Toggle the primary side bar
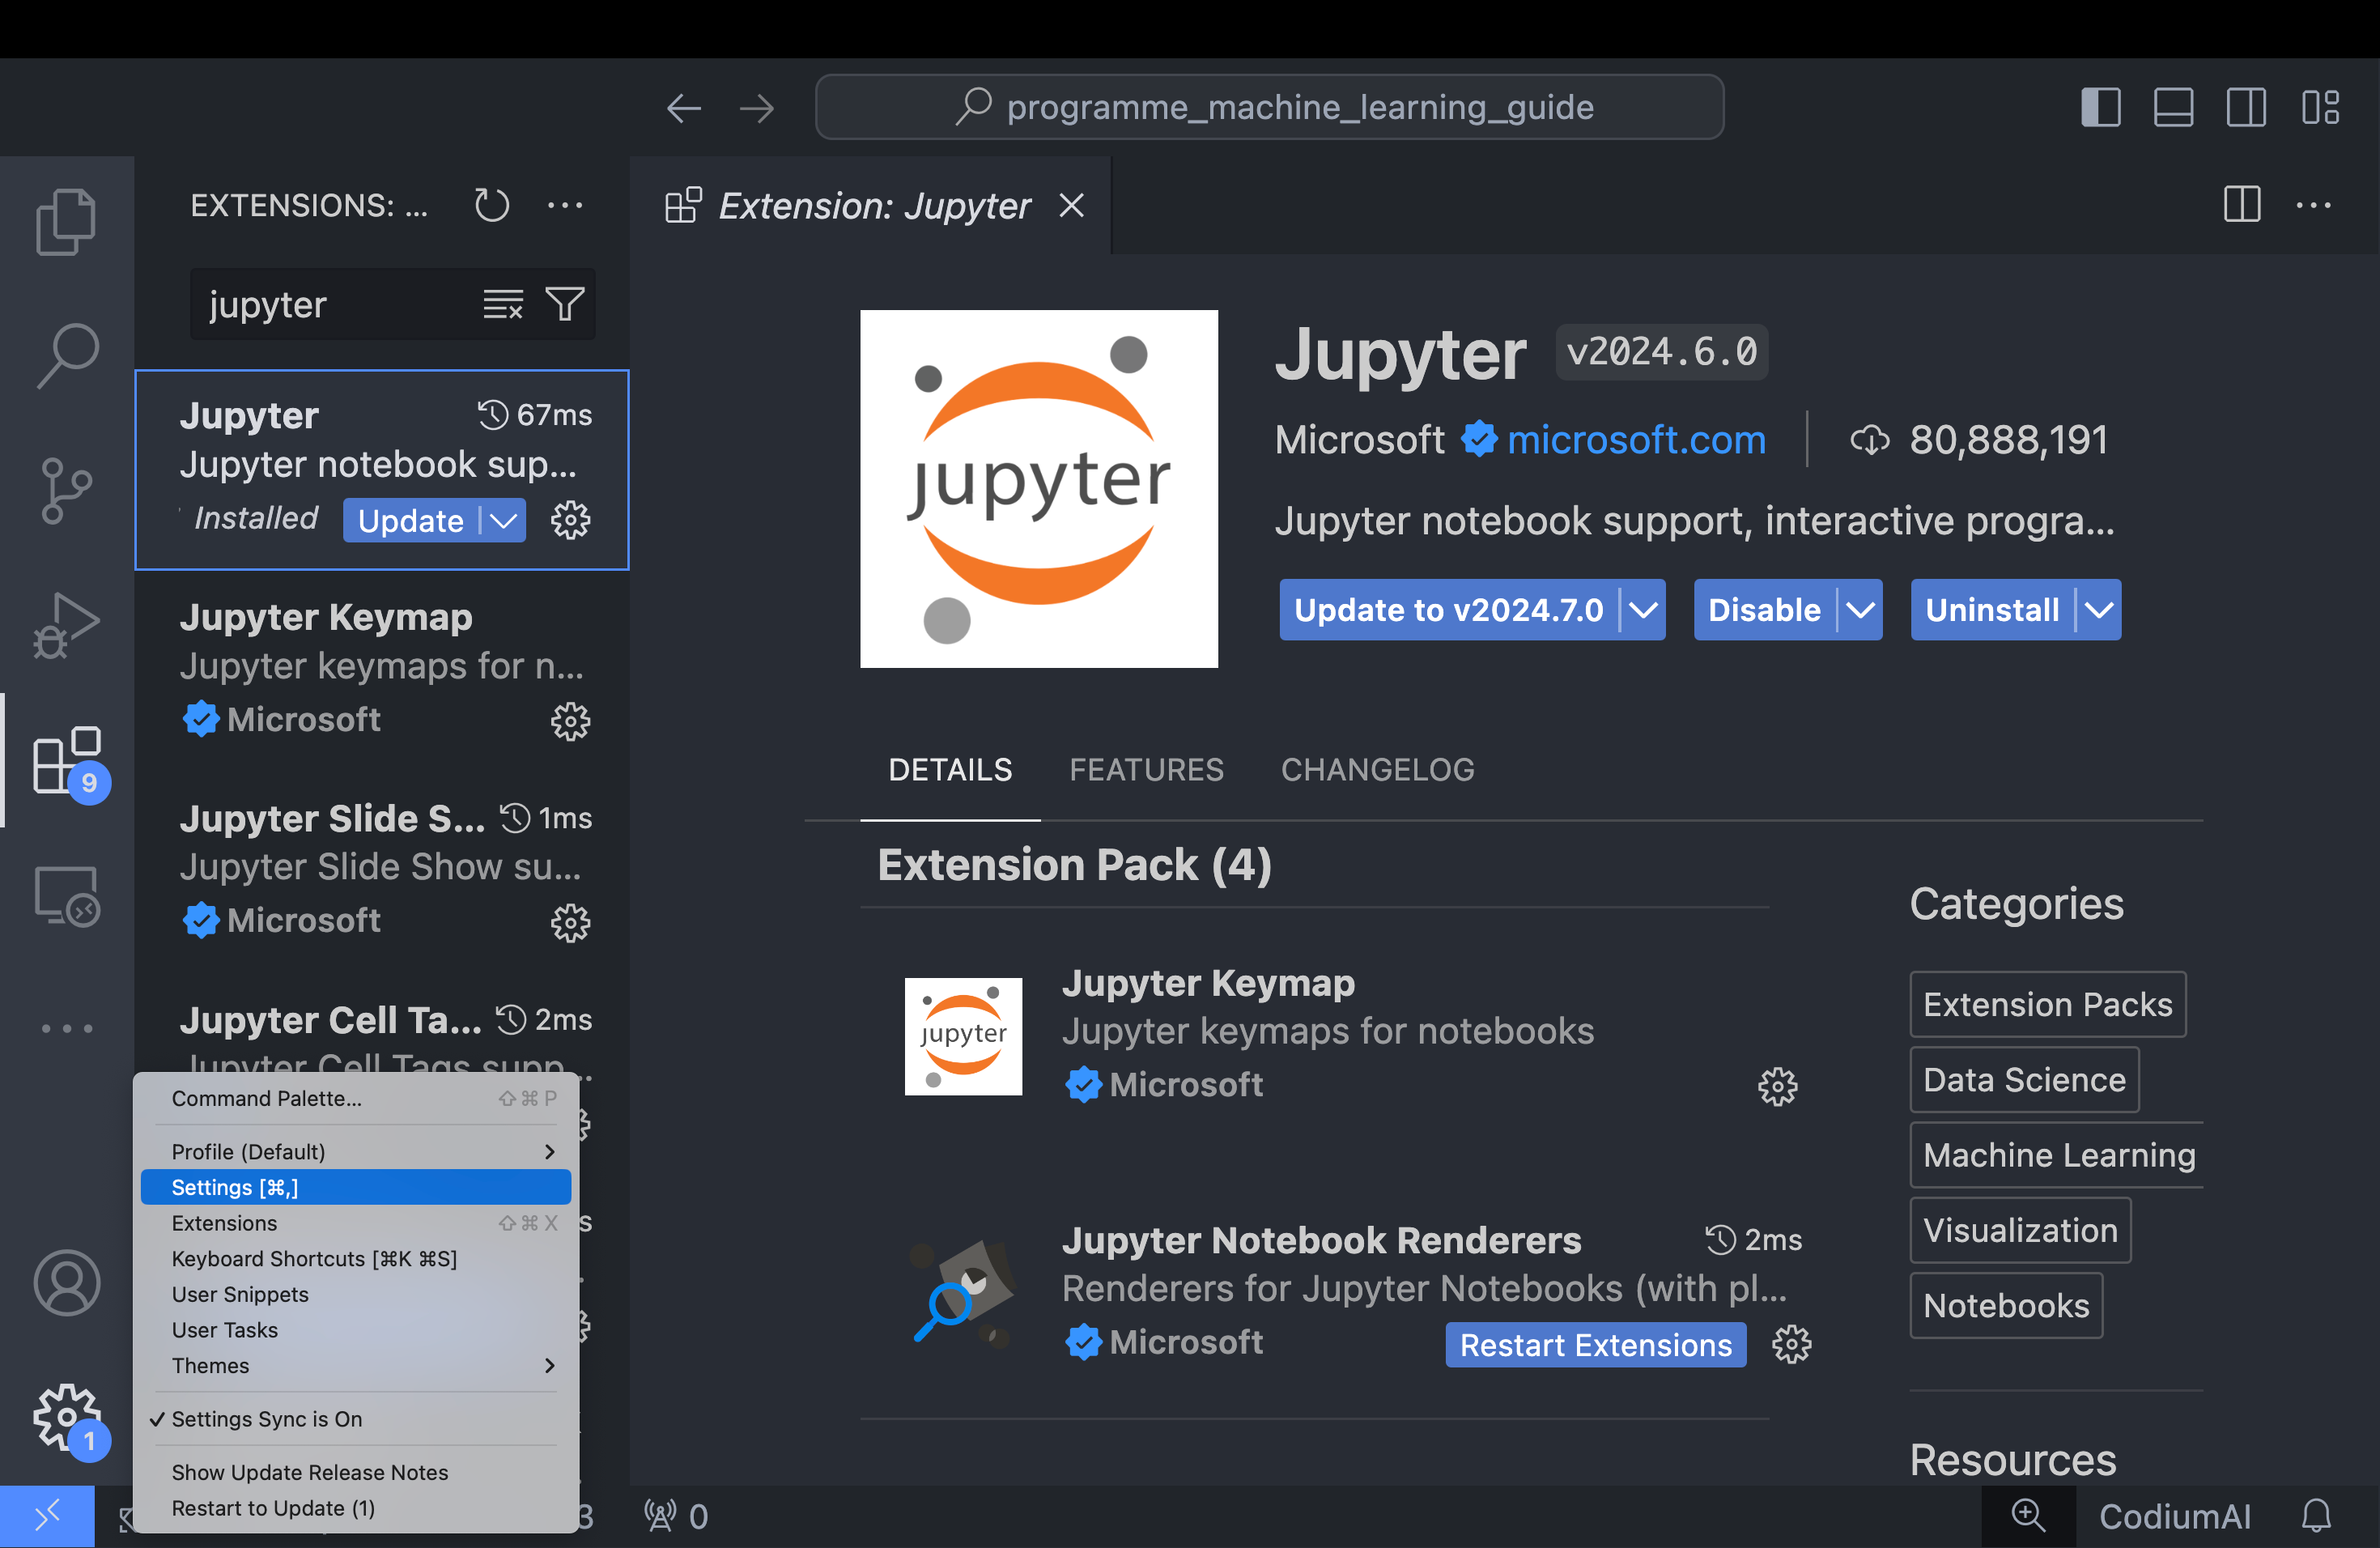The width and height of the screenshot is (2380, 1548). point(2100,108)
